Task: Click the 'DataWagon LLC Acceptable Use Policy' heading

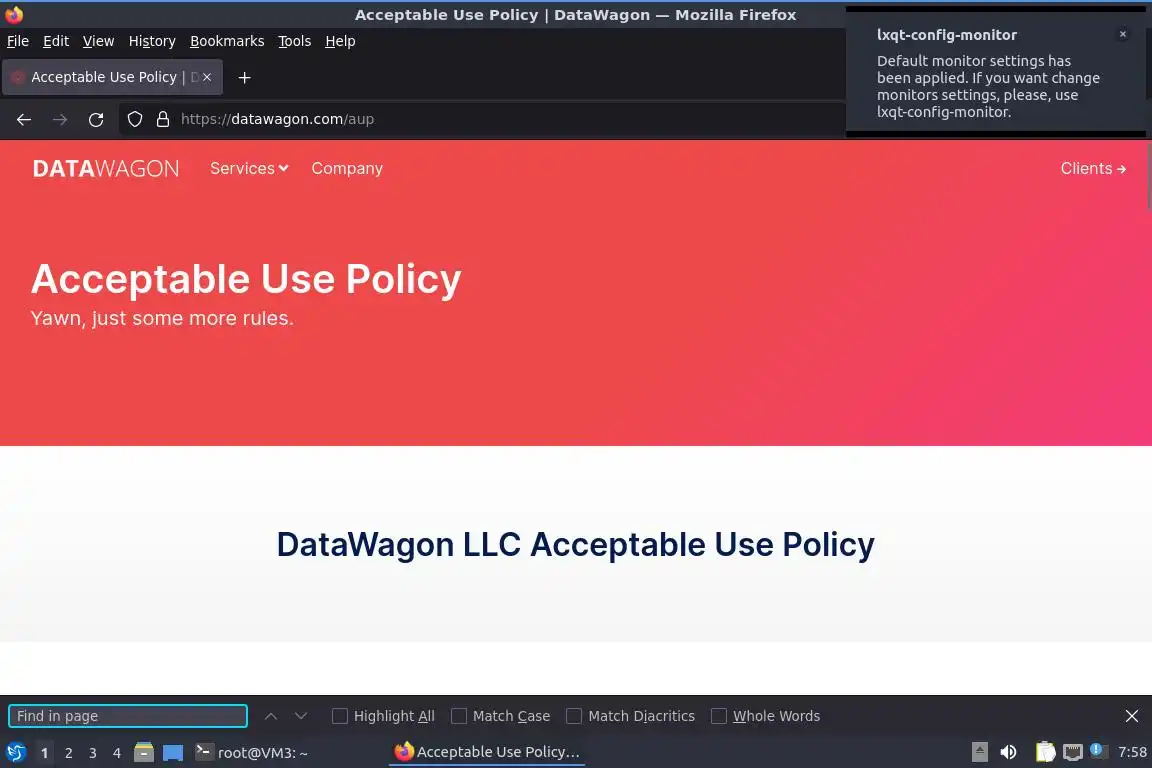Action: (x=575, y=545)
